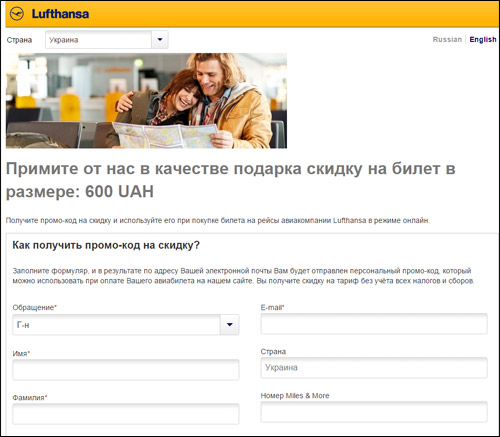Image resolution: width=500 pixels, height=437 pixels.
Task: Focus the Имя input field
Action: coord(126,370)
